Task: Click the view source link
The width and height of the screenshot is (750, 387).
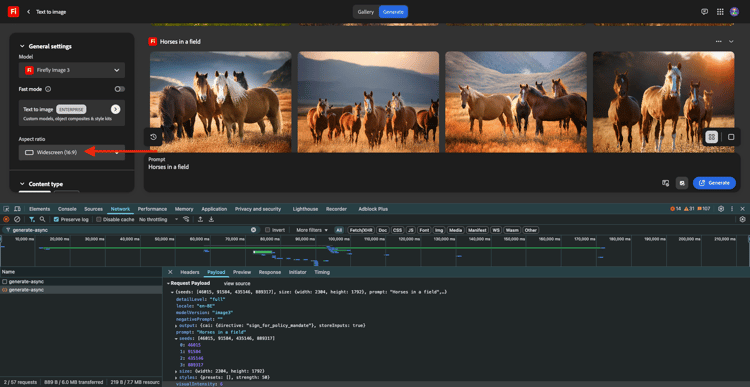Action: pos(237,283)
